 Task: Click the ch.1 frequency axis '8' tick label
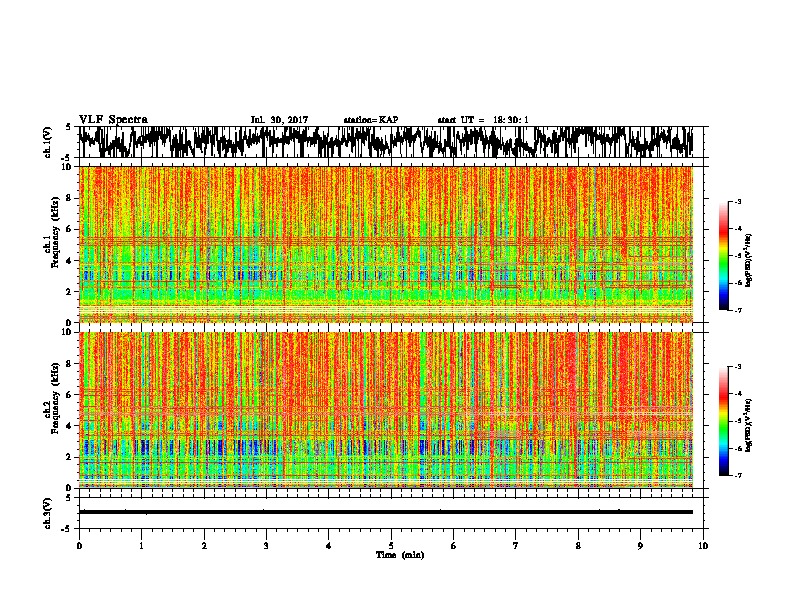pyautogui.click(x=70, y=198)
